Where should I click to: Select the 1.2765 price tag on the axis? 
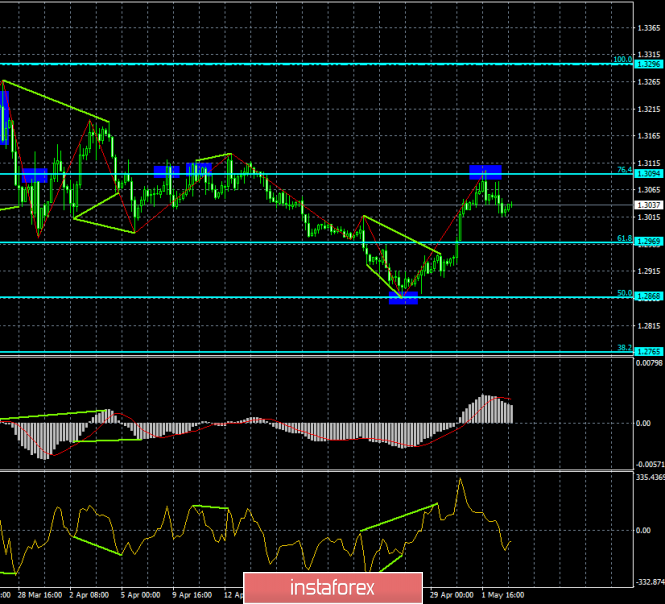(x=647, y=352)
